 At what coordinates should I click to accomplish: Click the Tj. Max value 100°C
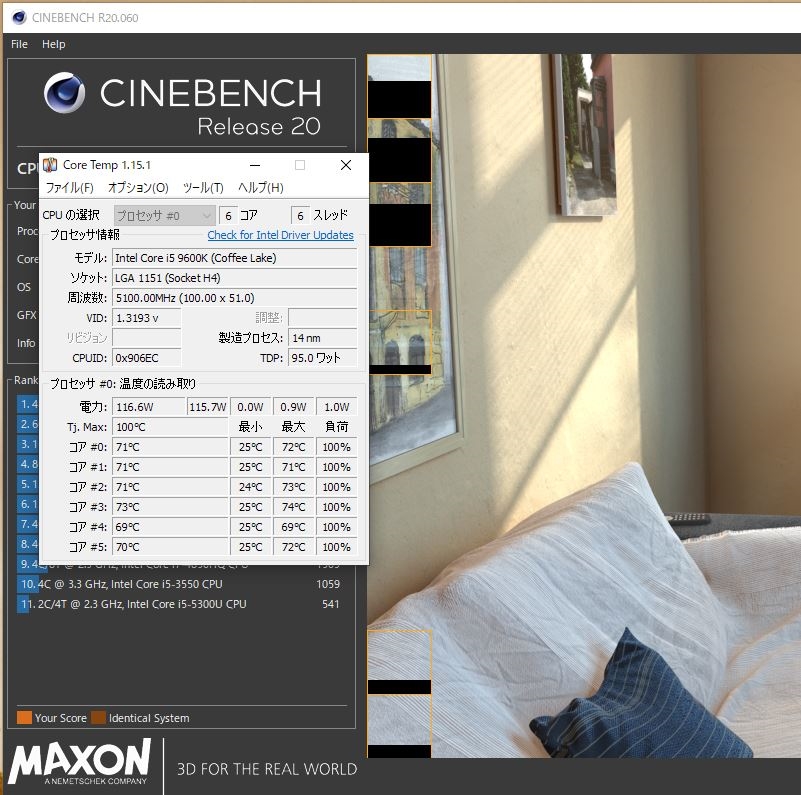point(170,427)
